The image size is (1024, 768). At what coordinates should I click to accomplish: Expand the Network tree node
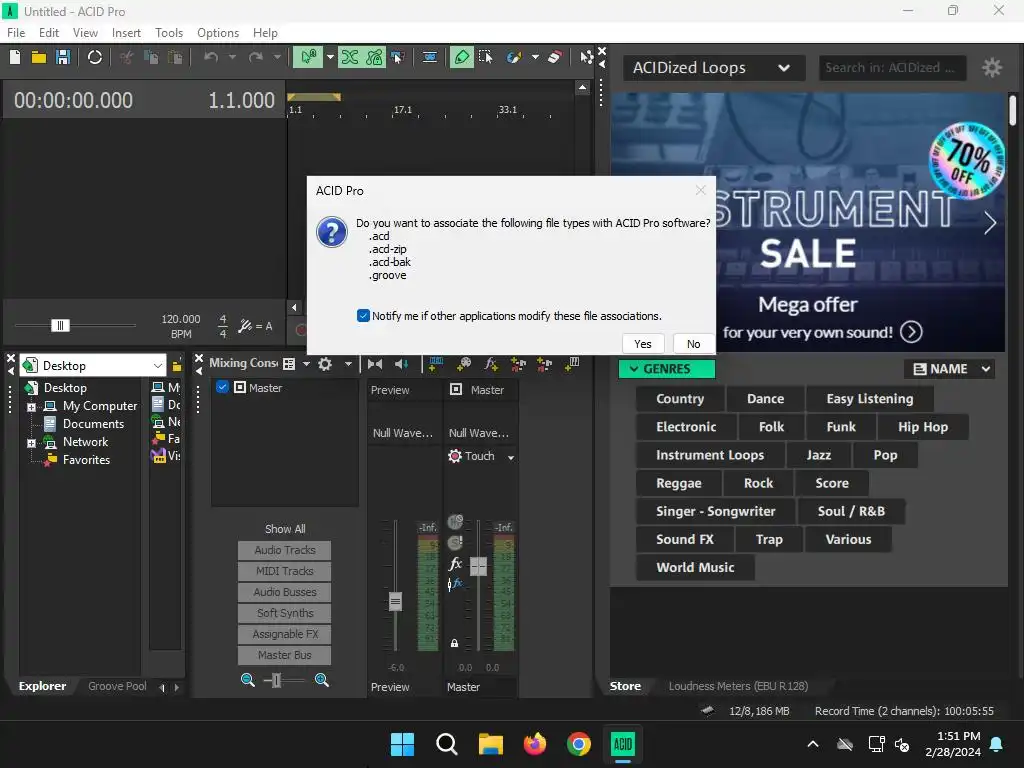pyautogui.click(x=31, y=443)
